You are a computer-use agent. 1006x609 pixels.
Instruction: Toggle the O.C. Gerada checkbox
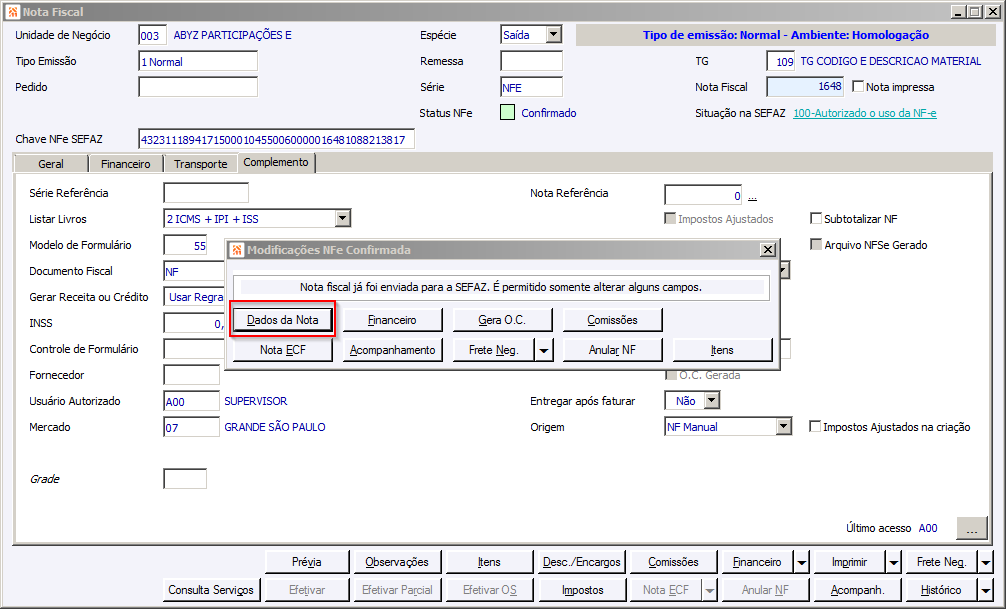(x=672, y=375)
